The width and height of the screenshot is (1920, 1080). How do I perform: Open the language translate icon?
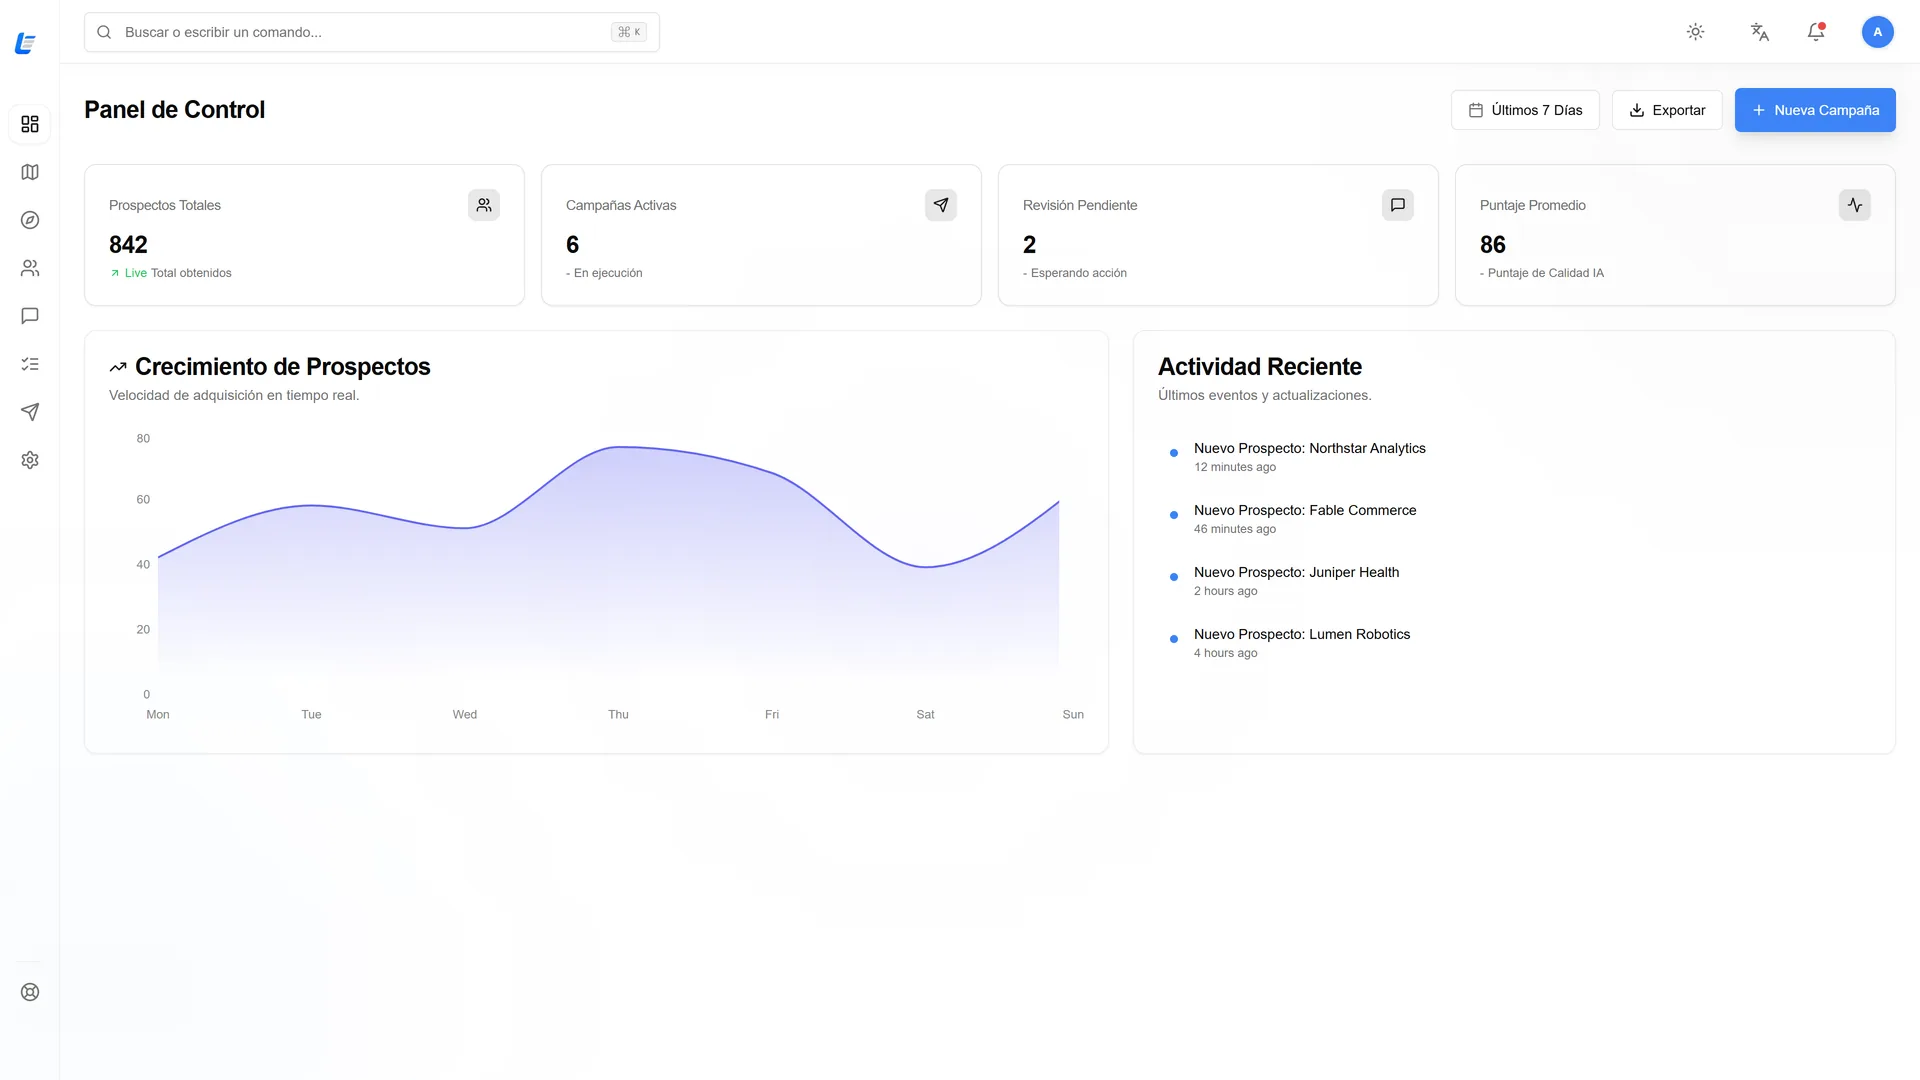[1760, 32]
